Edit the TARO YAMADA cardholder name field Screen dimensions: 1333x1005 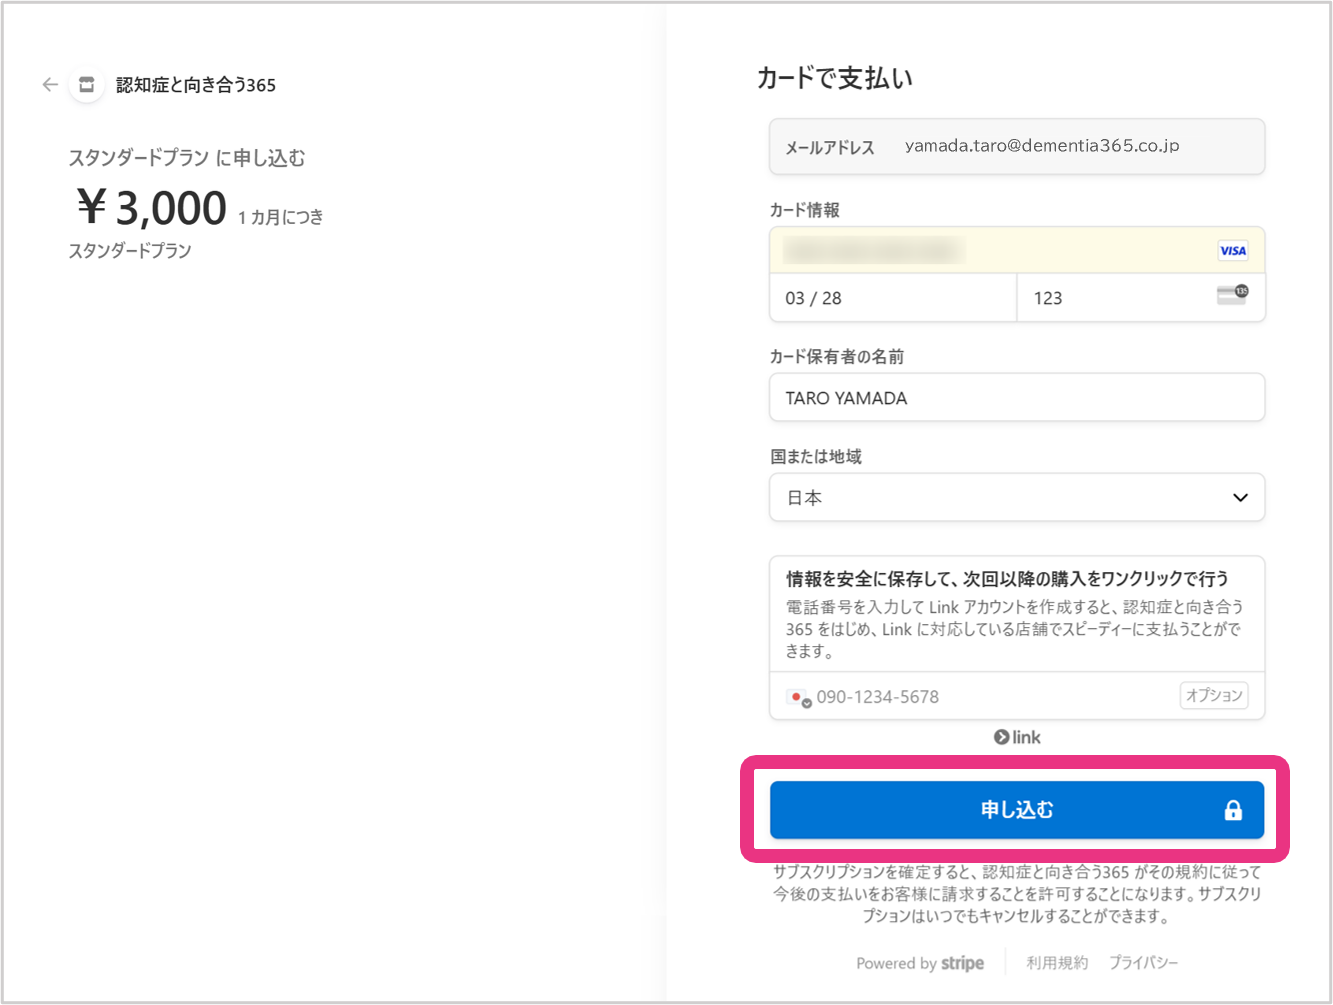[1016, 398]
